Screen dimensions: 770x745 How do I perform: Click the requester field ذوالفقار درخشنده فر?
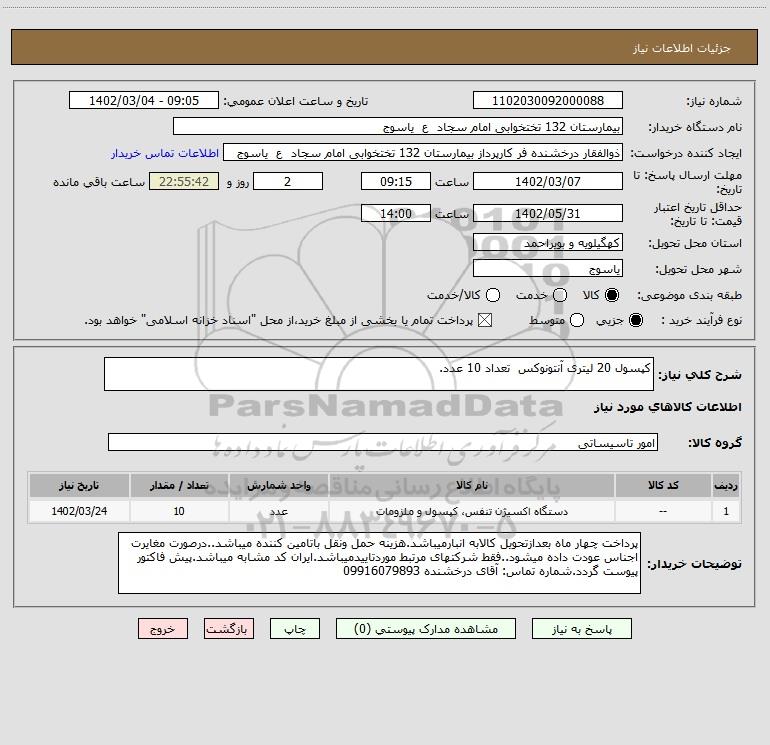(x=423, y=153)
